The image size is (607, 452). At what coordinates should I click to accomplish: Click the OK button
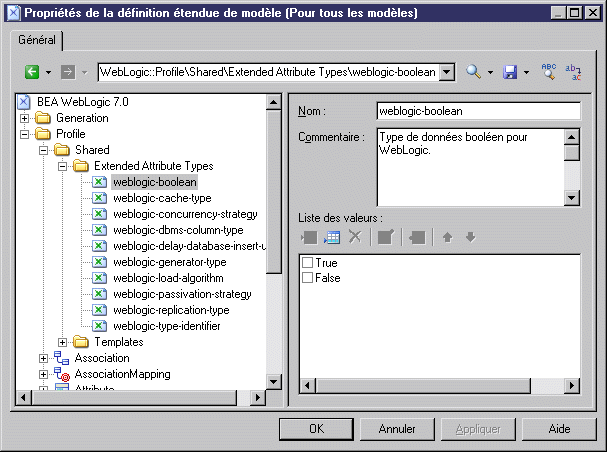316,429
